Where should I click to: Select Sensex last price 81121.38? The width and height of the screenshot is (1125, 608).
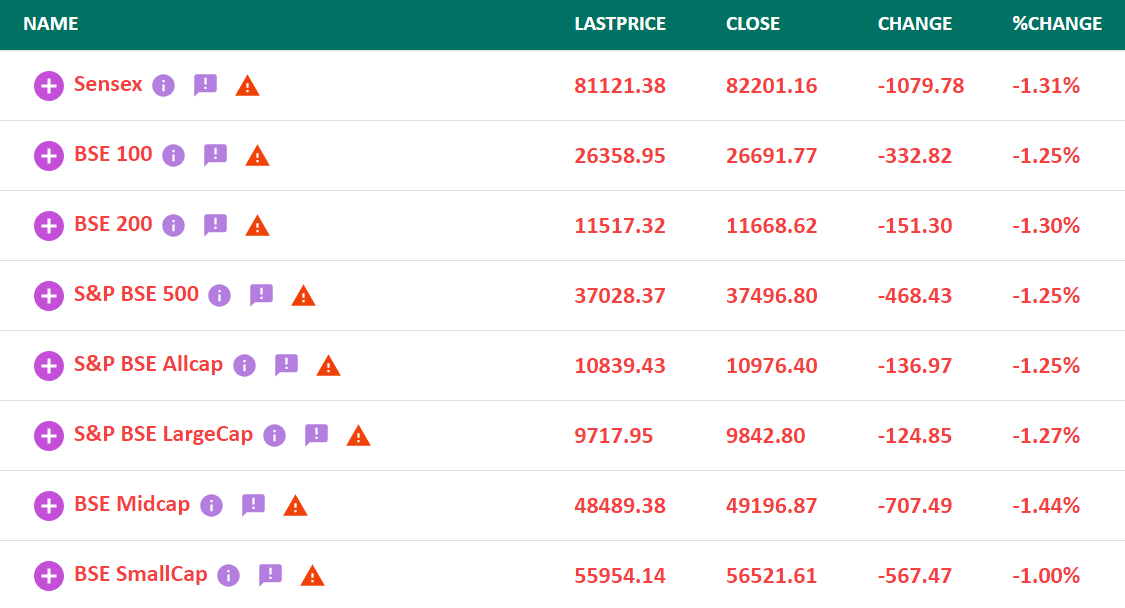coord(620,86)
